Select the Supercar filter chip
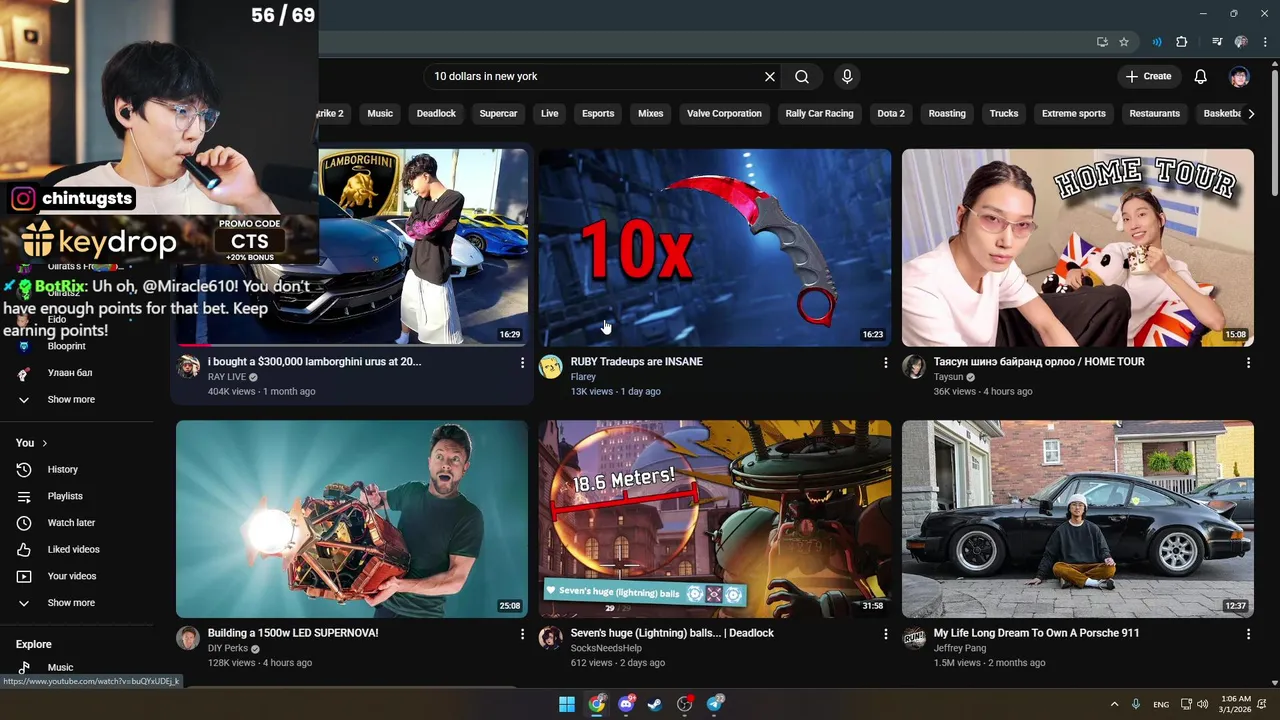 (x=498, y=114)
